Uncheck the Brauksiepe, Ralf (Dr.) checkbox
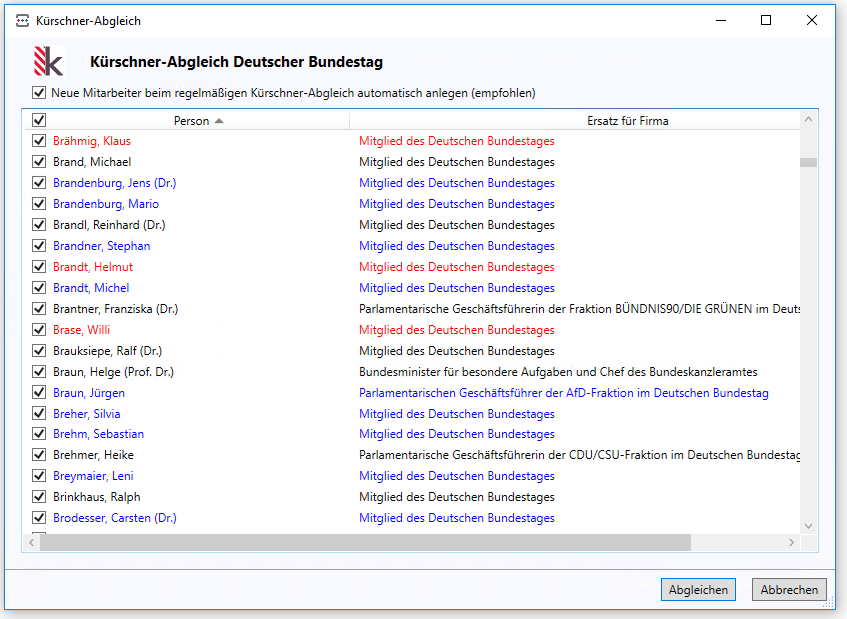This screenshot has height=619, width=847. (39, 351)
